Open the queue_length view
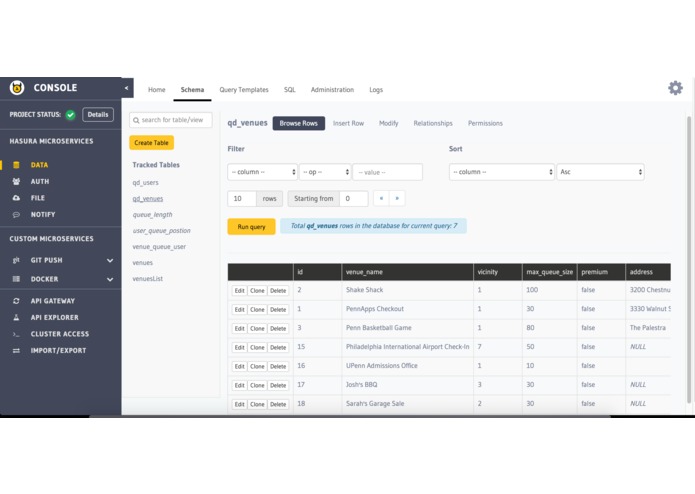The width and height of the screenshot is (695, 494). point(152,215)
